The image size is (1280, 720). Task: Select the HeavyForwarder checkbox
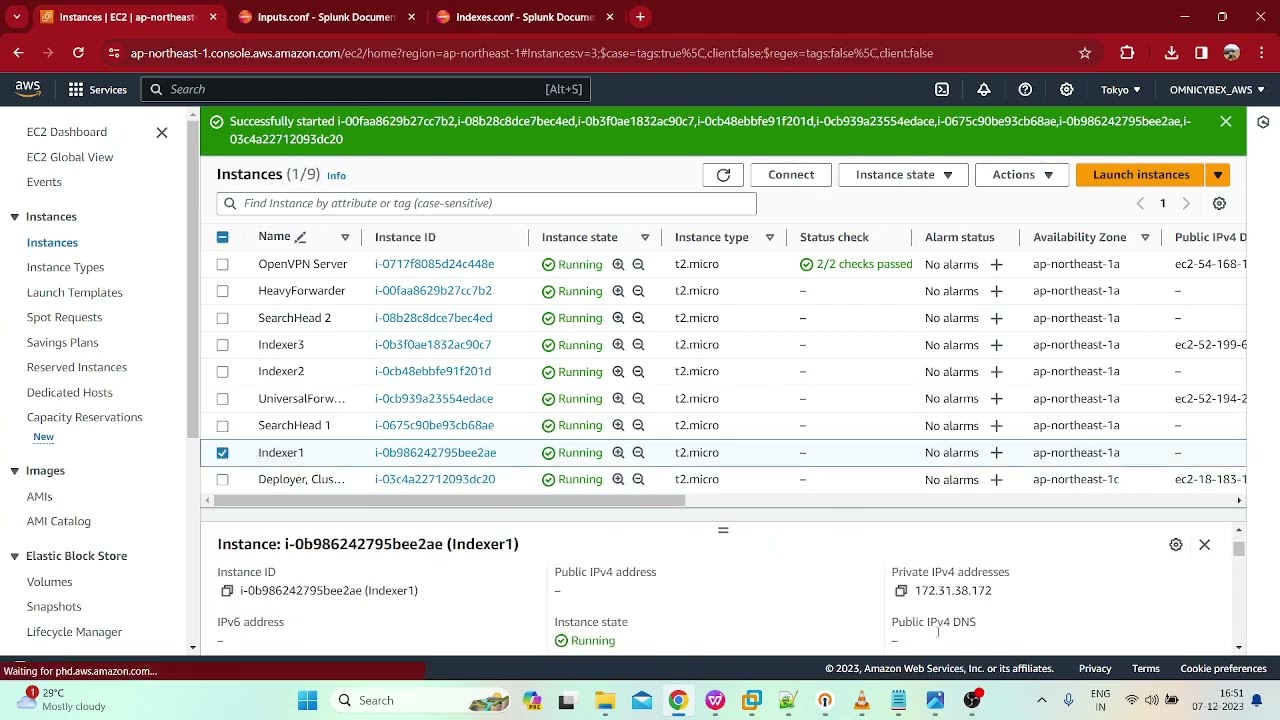(222, 291)
